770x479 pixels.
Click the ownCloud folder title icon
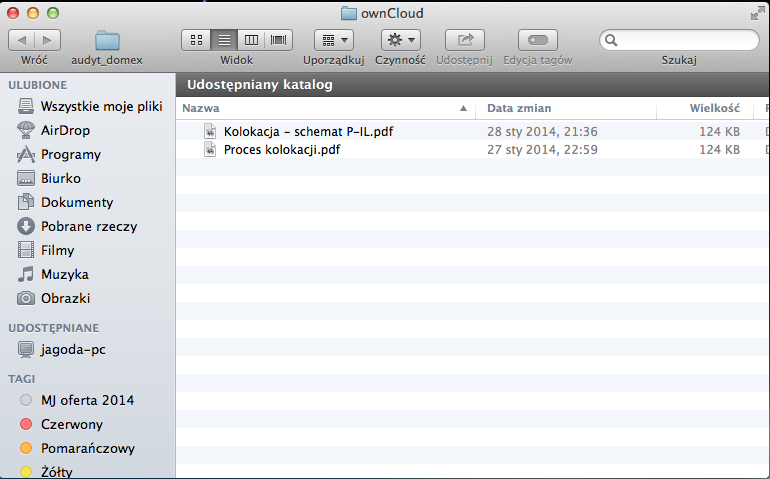349,13
